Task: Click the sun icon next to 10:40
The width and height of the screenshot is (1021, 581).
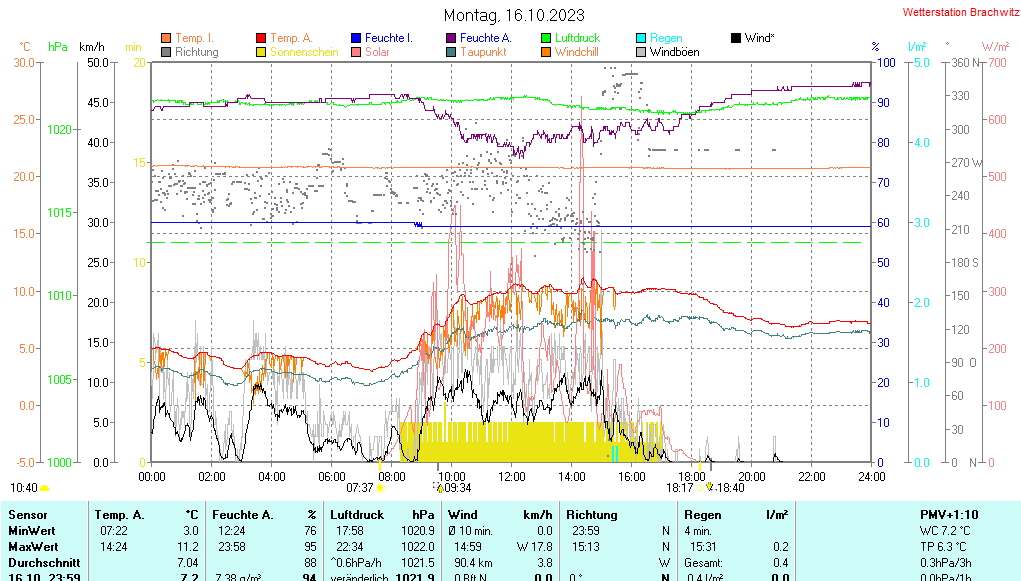Action: click(45, 488)
